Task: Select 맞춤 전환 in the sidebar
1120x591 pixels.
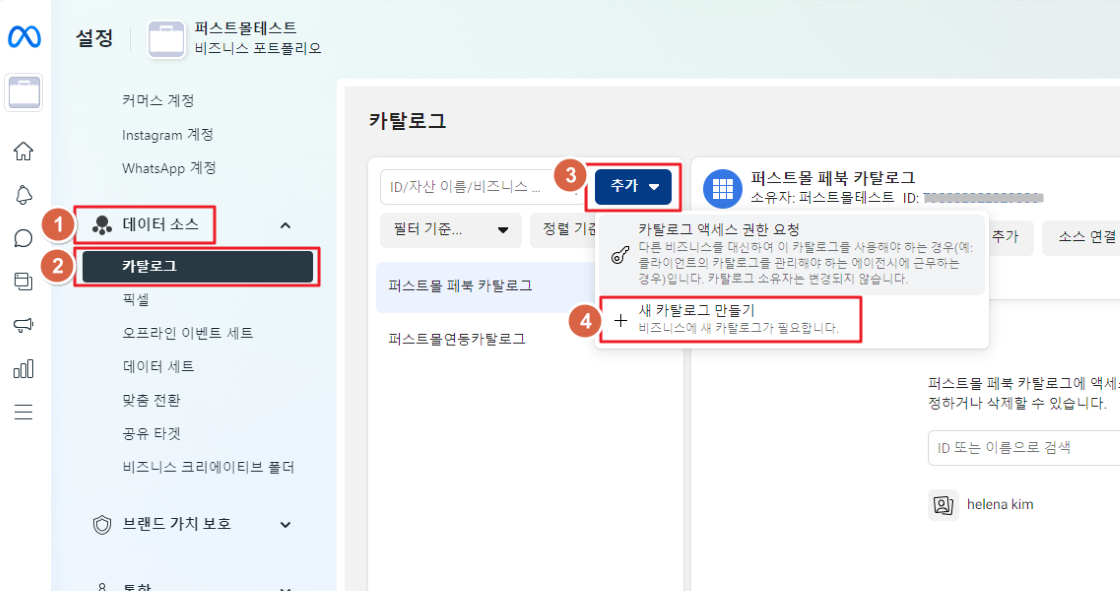Action: [x=151, y=400]
